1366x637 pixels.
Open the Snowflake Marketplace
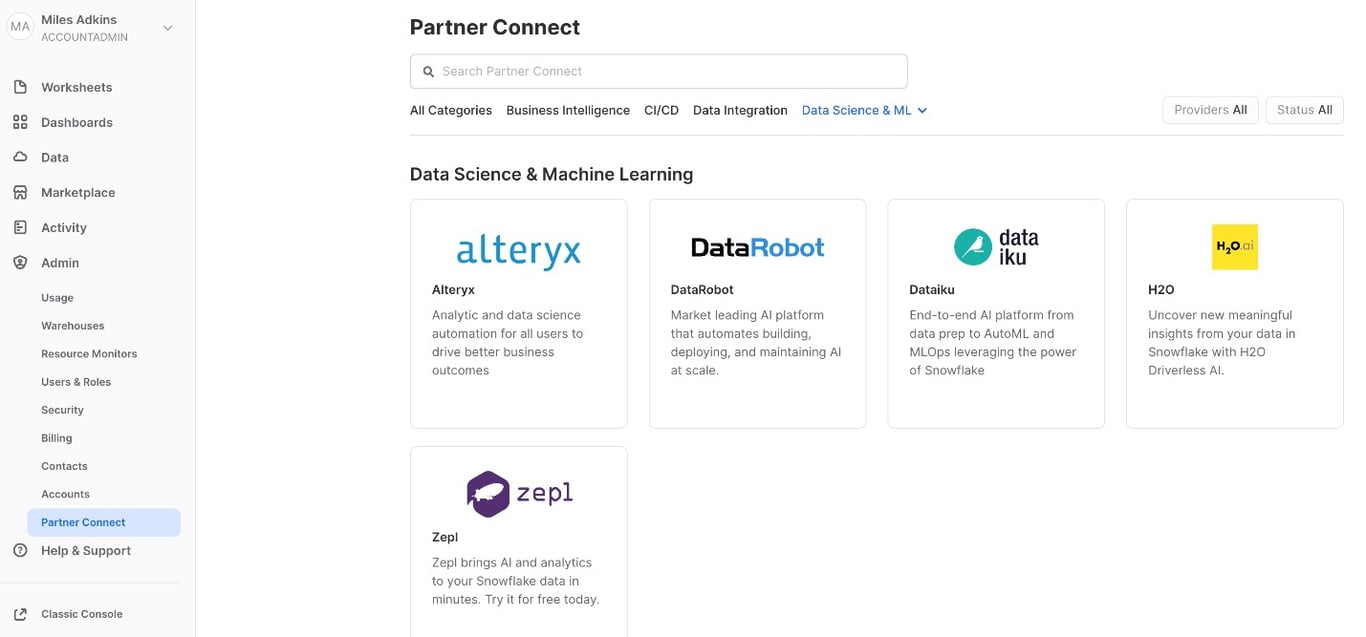click(x=76, y=192)
